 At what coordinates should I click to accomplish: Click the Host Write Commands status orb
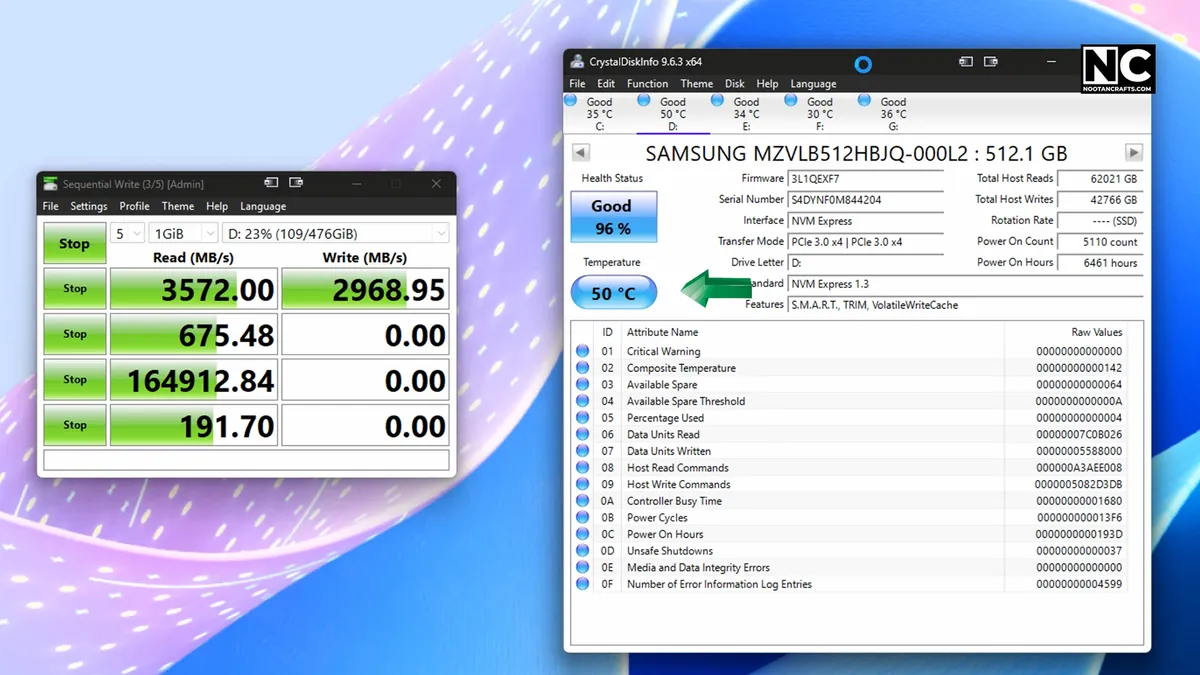(583, 484)
